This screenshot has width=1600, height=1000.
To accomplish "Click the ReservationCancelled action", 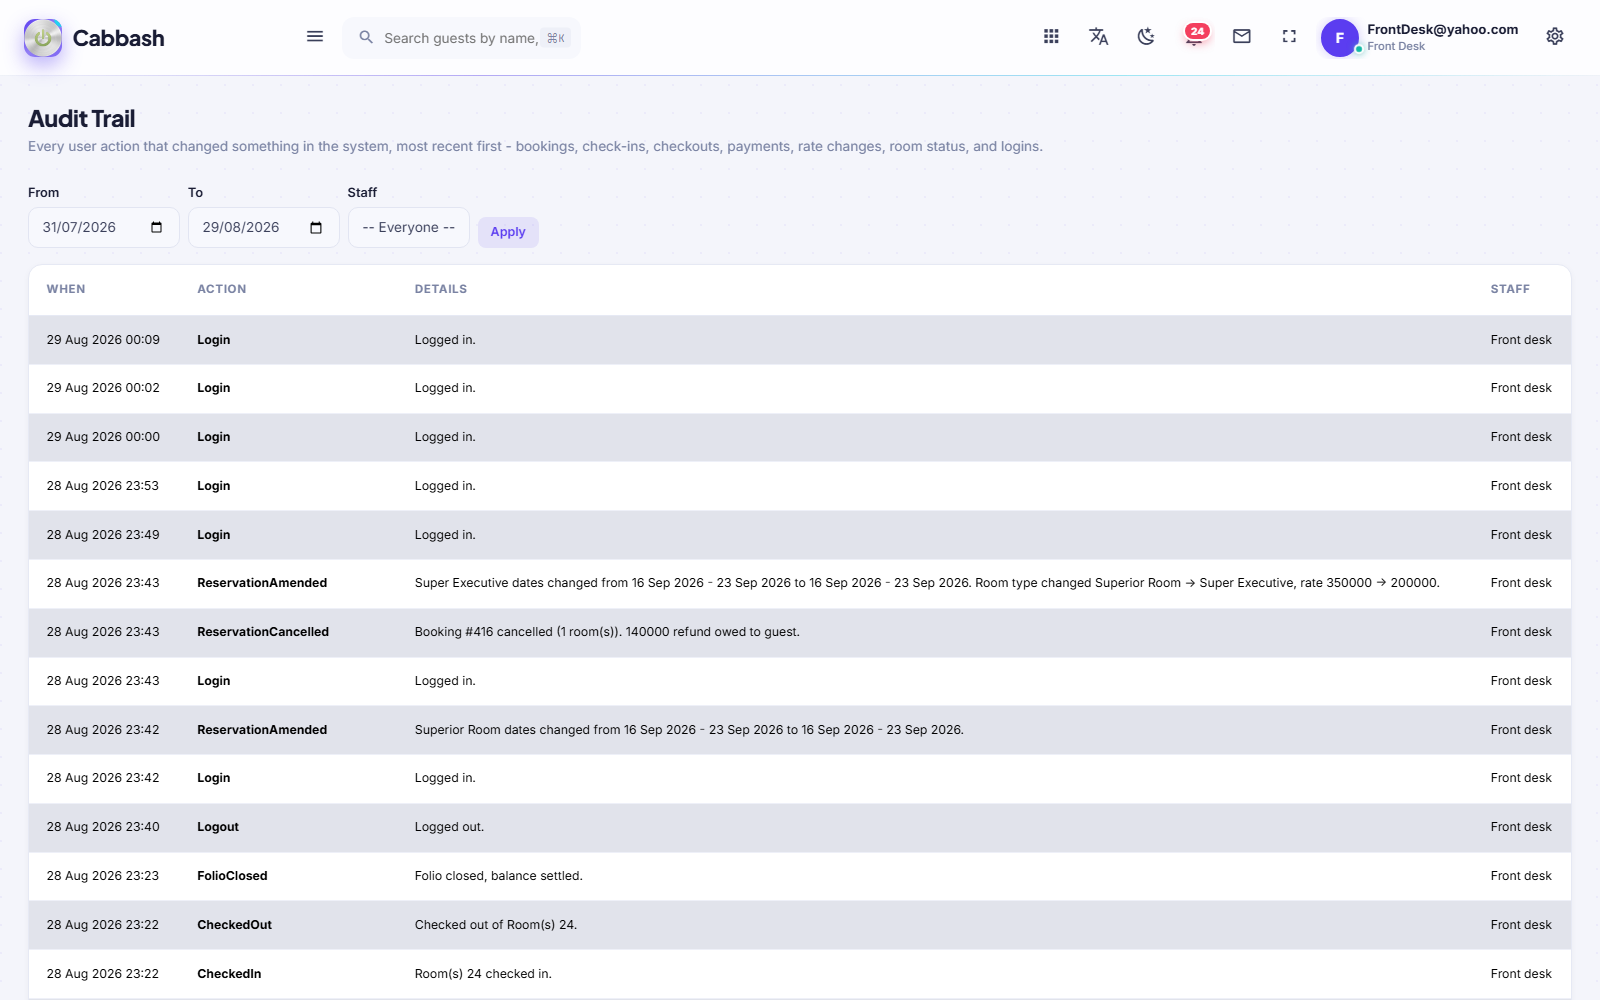I will (263, 632).
